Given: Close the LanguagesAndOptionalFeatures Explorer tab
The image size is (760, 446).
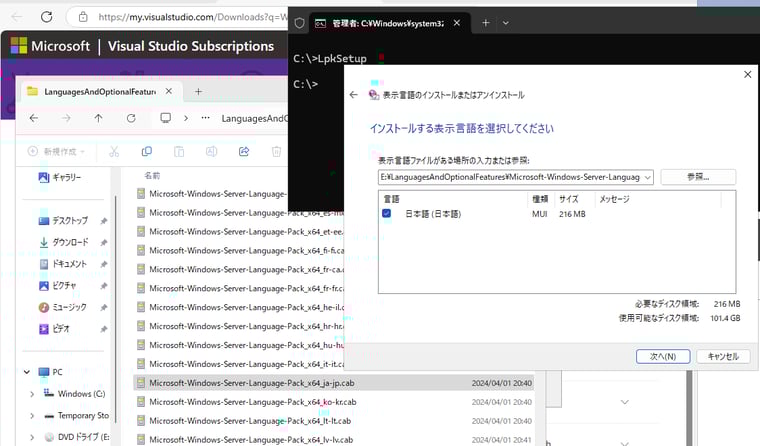Looking at the screenshot, I should coord(169,91).
